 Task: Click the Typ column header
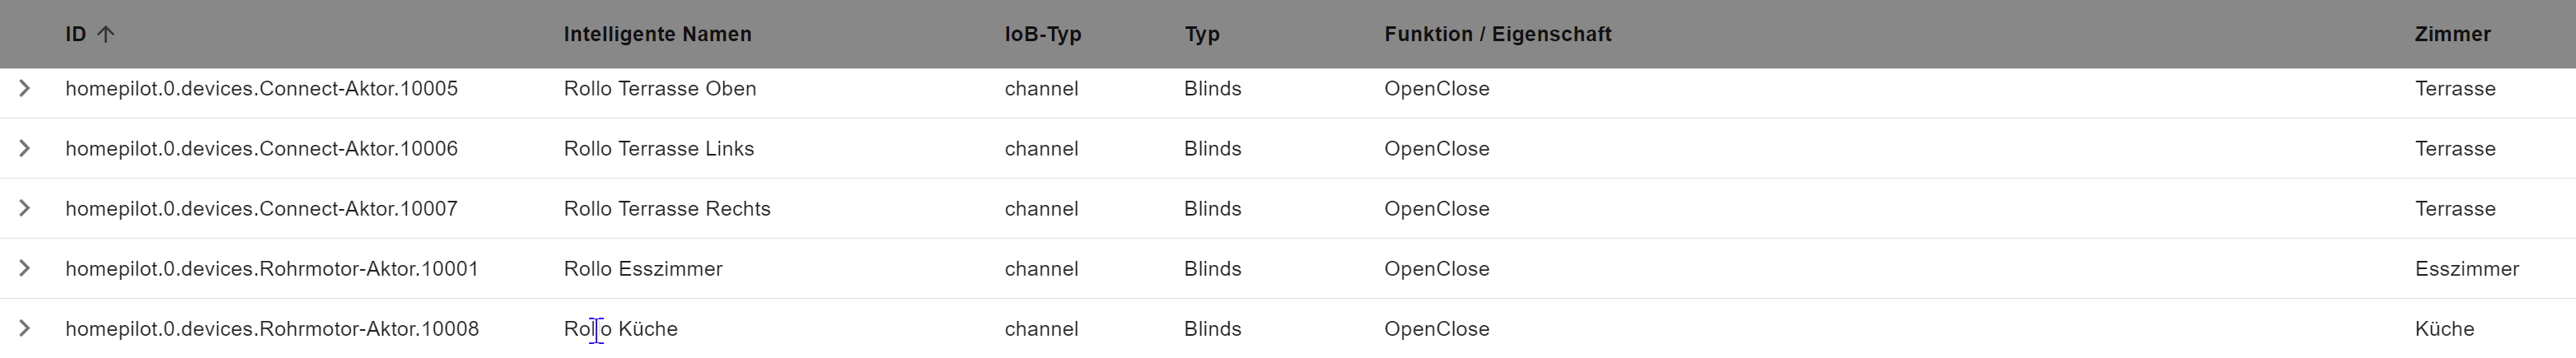click(x=1201, y=34)
